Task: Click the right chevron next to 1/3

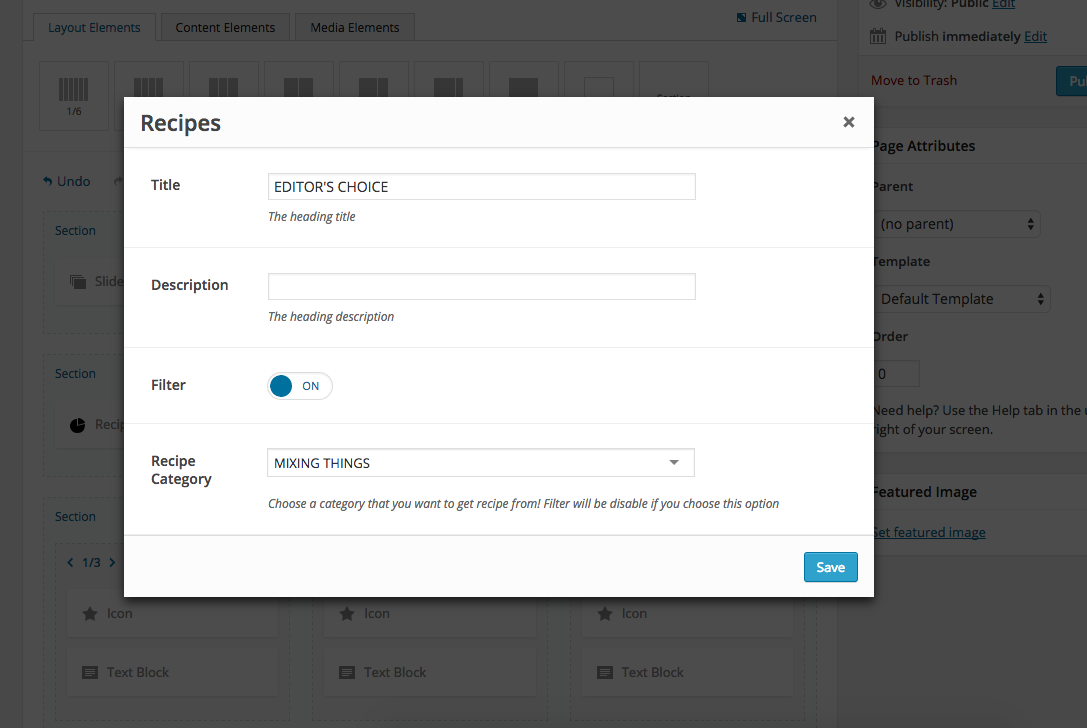Action: [x=112, y=563]
